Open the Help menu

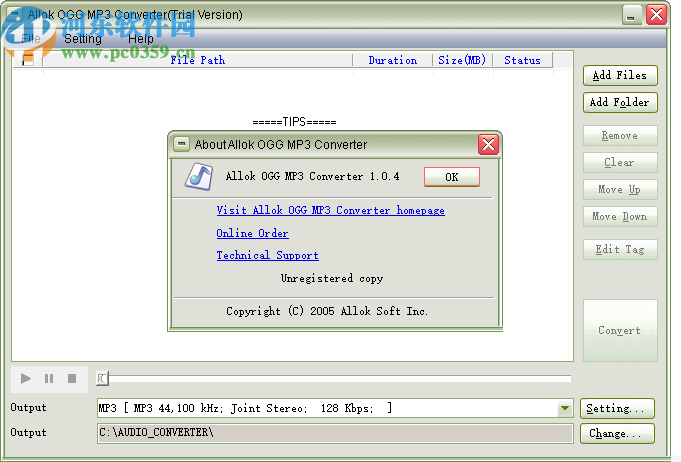[140, 39]
